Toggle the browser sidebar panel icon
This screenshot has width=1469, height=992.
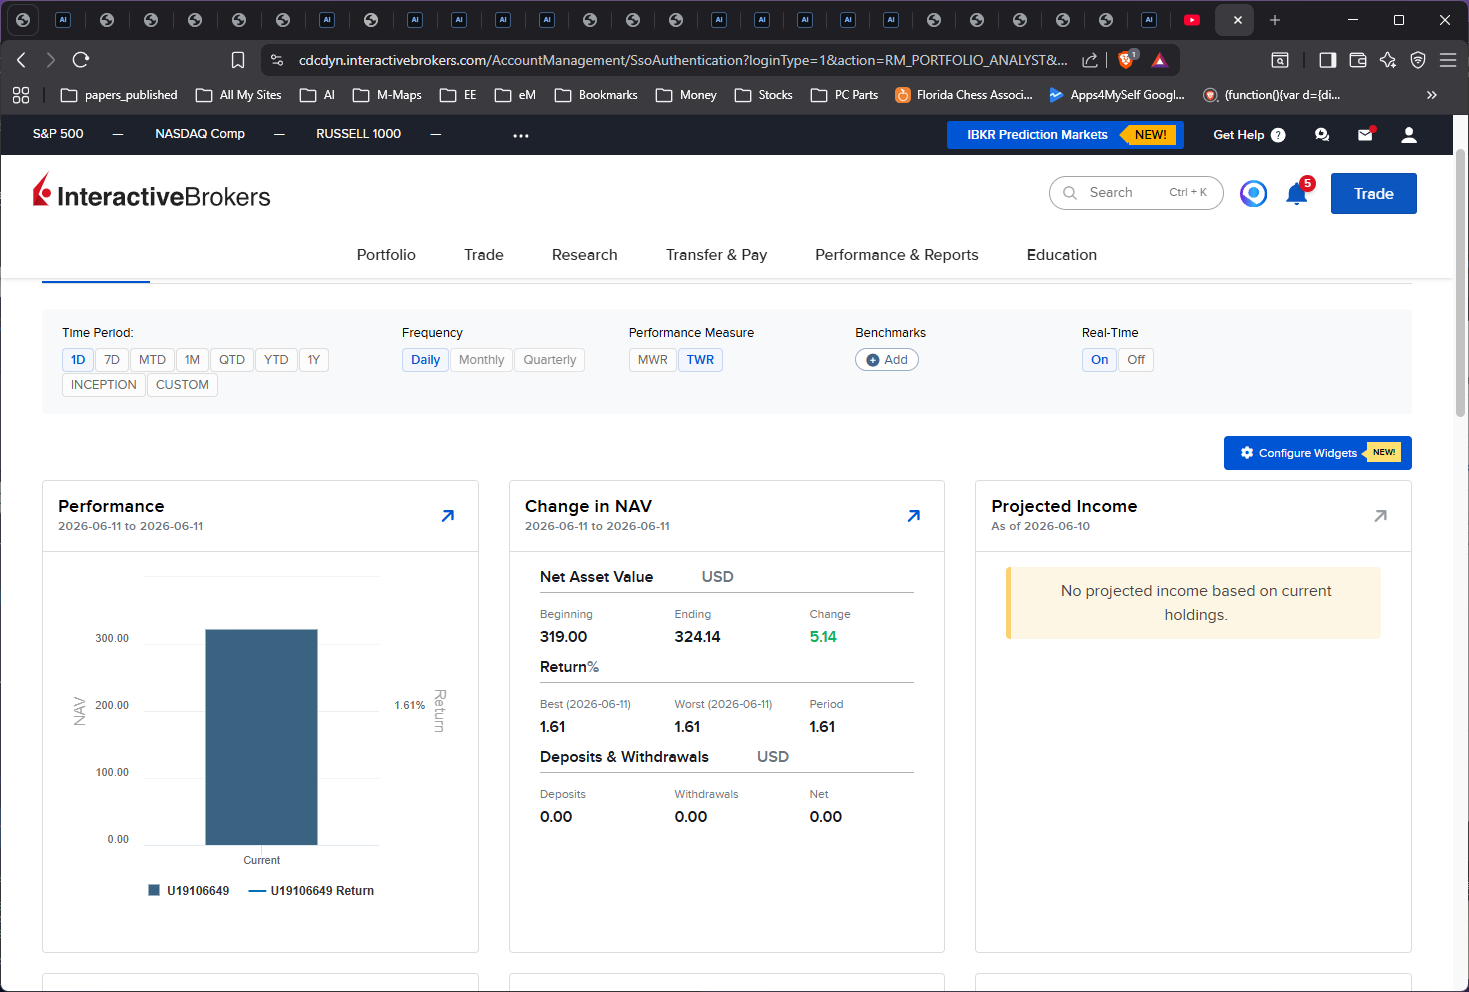[x=1327, y=60]
